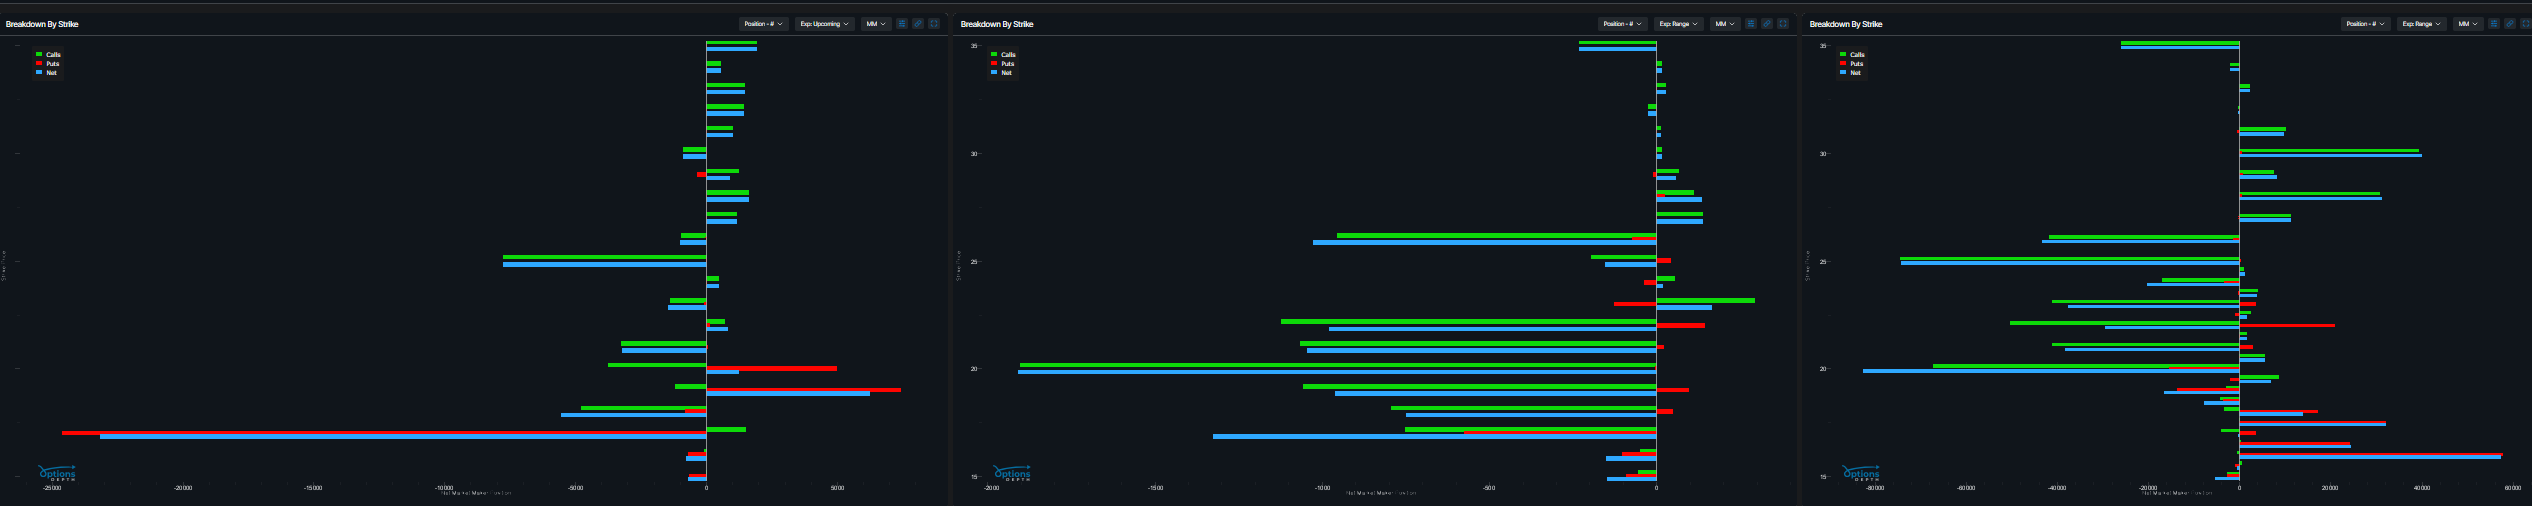Toggle Calls series in the middle chart legend
2532x506 pixels.
pos(1003,55)
